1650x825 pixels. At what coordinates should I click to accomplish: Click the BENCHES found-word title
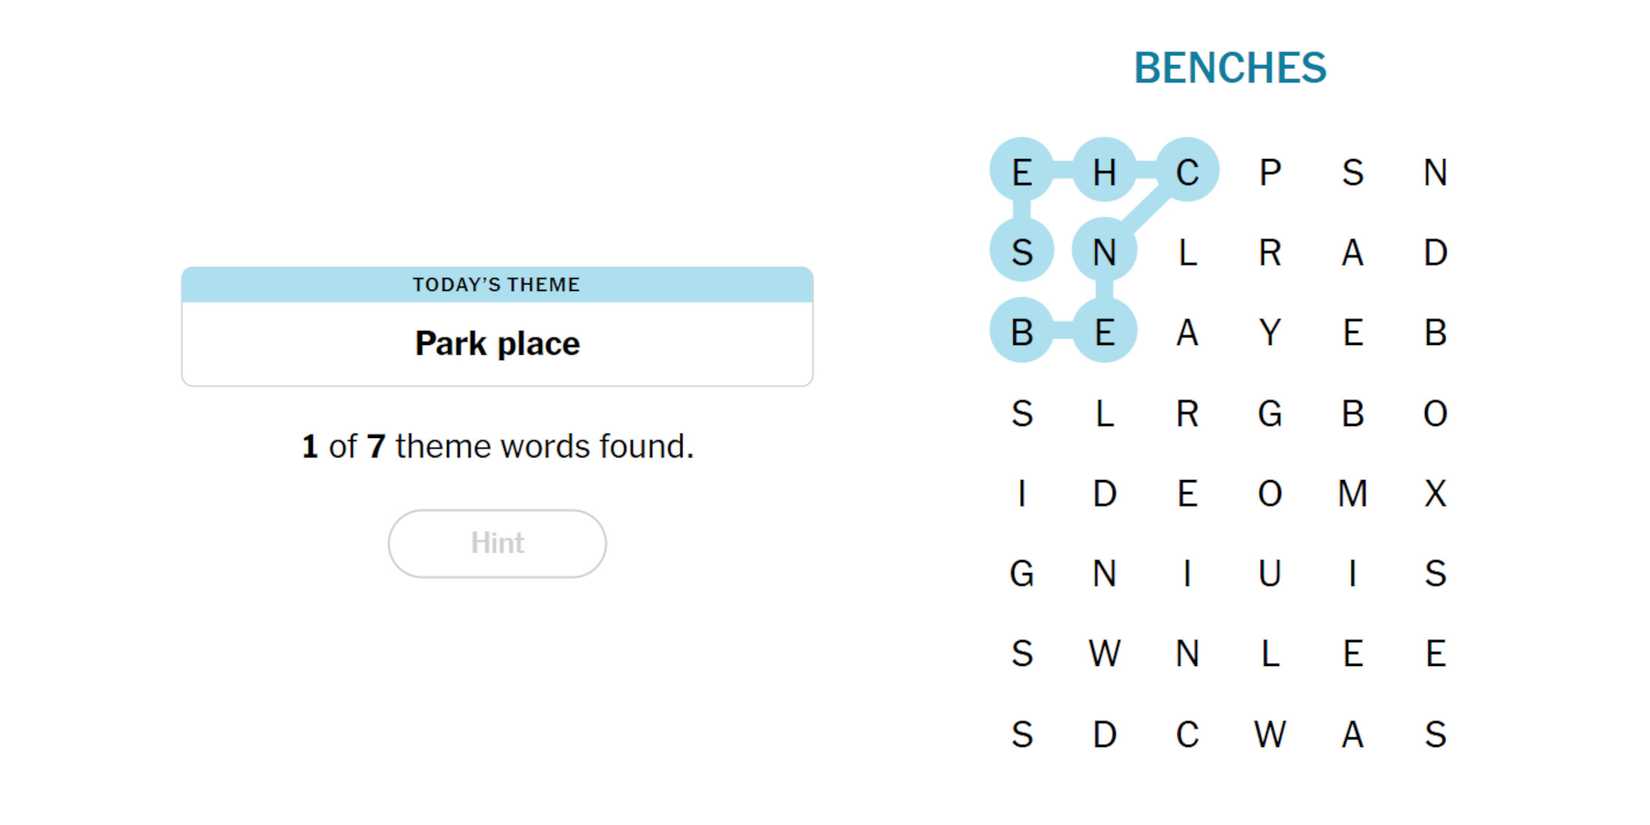pyautogui.click(x=1229, y=68)
